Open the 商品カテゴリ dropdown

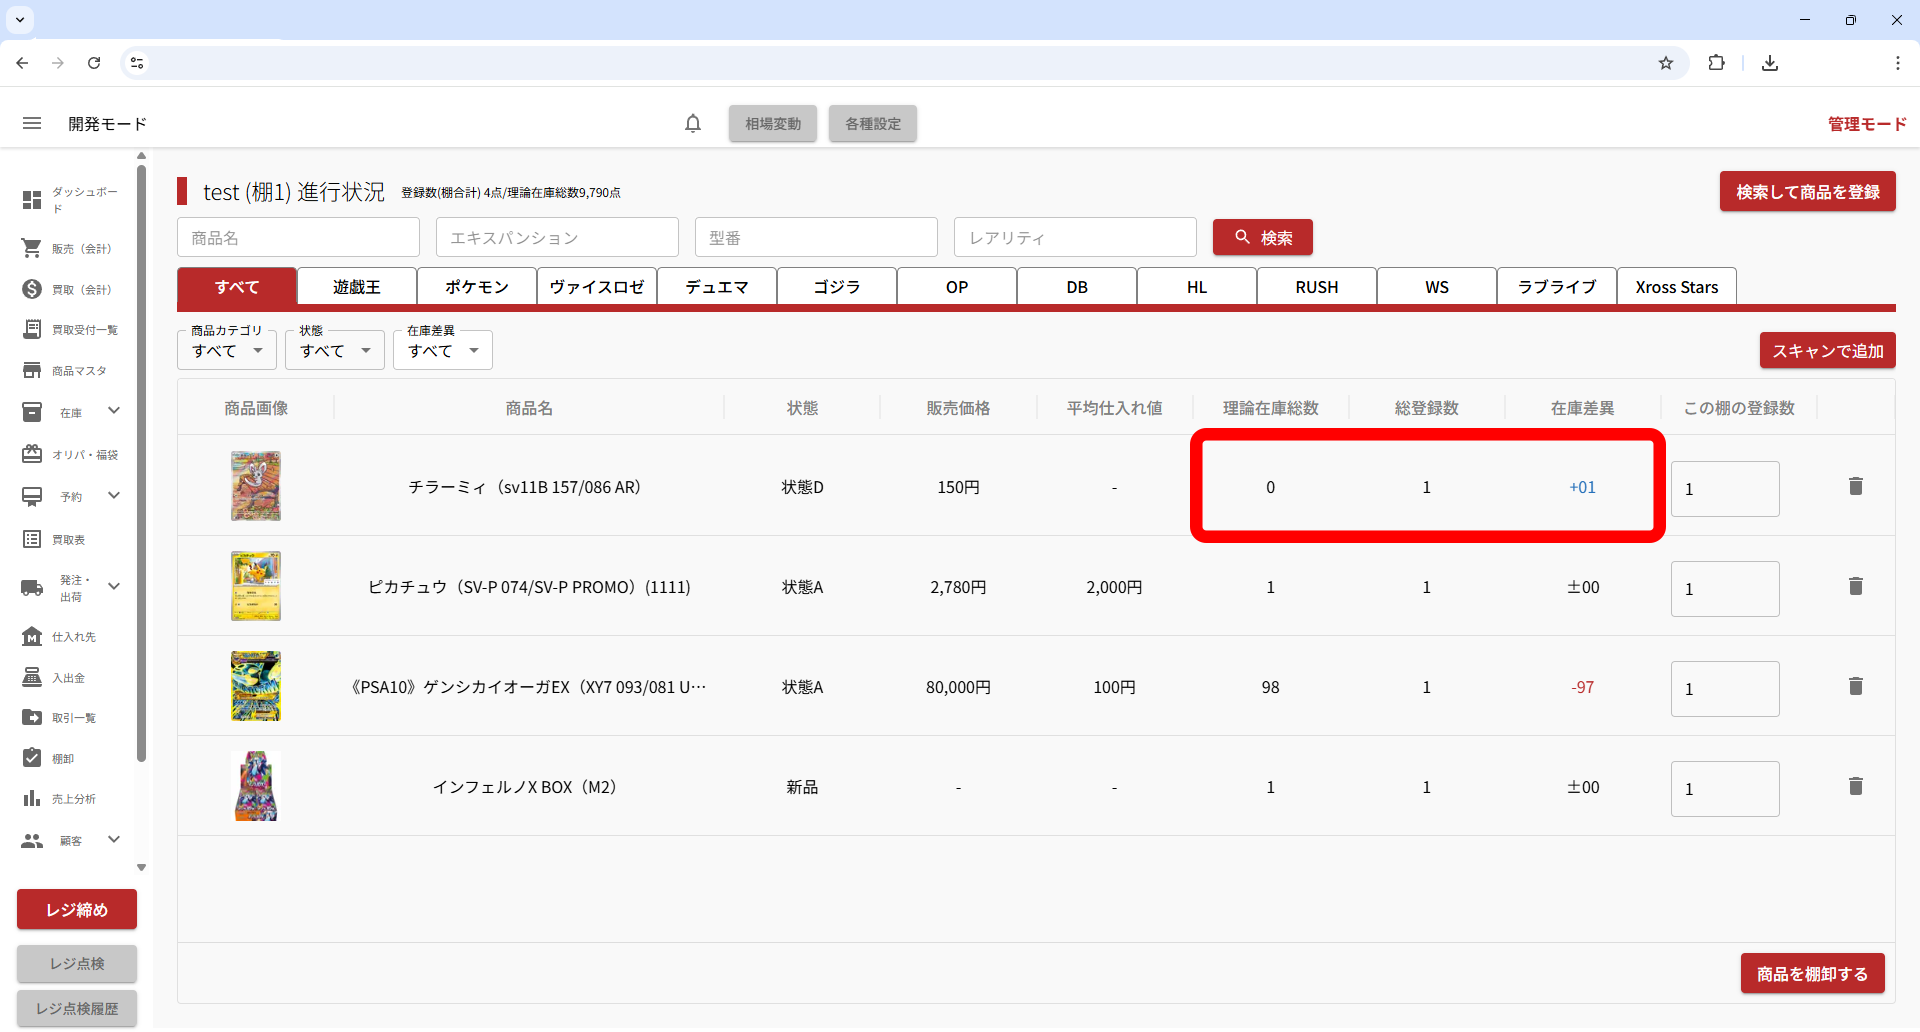[x=227, y=351]
